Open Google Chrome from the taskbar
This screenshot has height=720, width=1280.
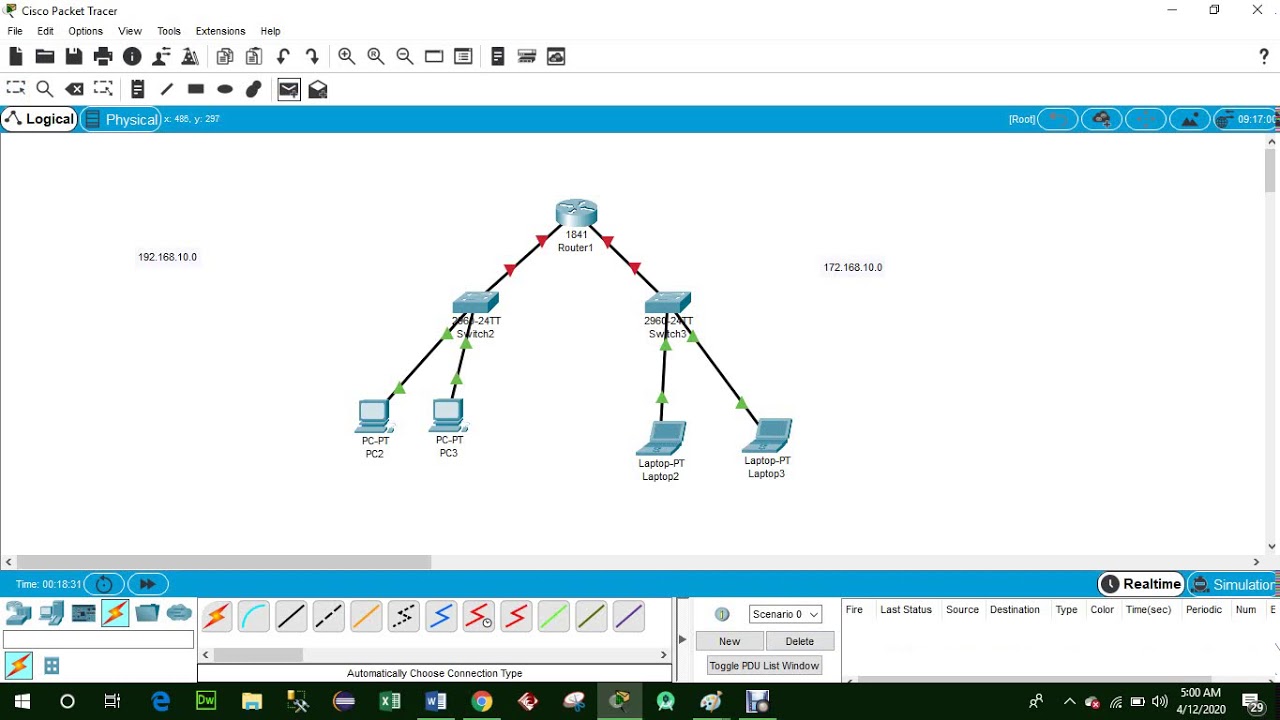(x=481, y=701)
